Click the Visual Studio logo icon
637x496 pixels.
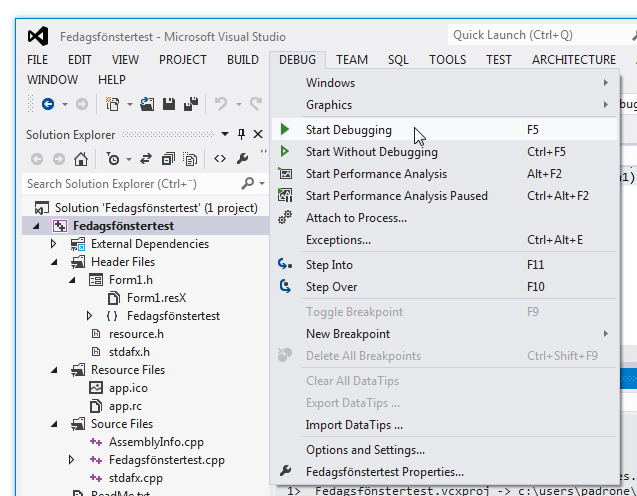point(38,36)
